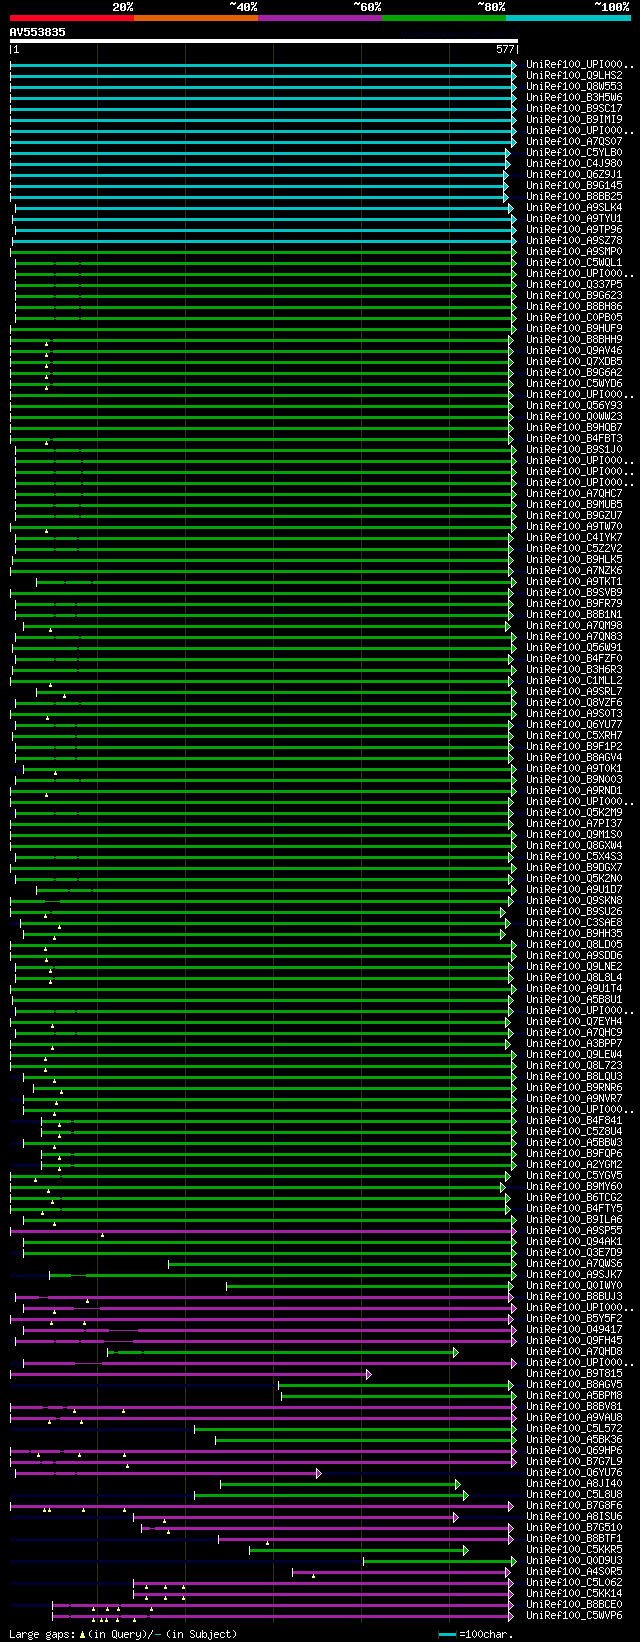The width and height of the screenshot is (640, 1642).
Task: Click the purple ~60% legend segment
Action: click(320, 18)
